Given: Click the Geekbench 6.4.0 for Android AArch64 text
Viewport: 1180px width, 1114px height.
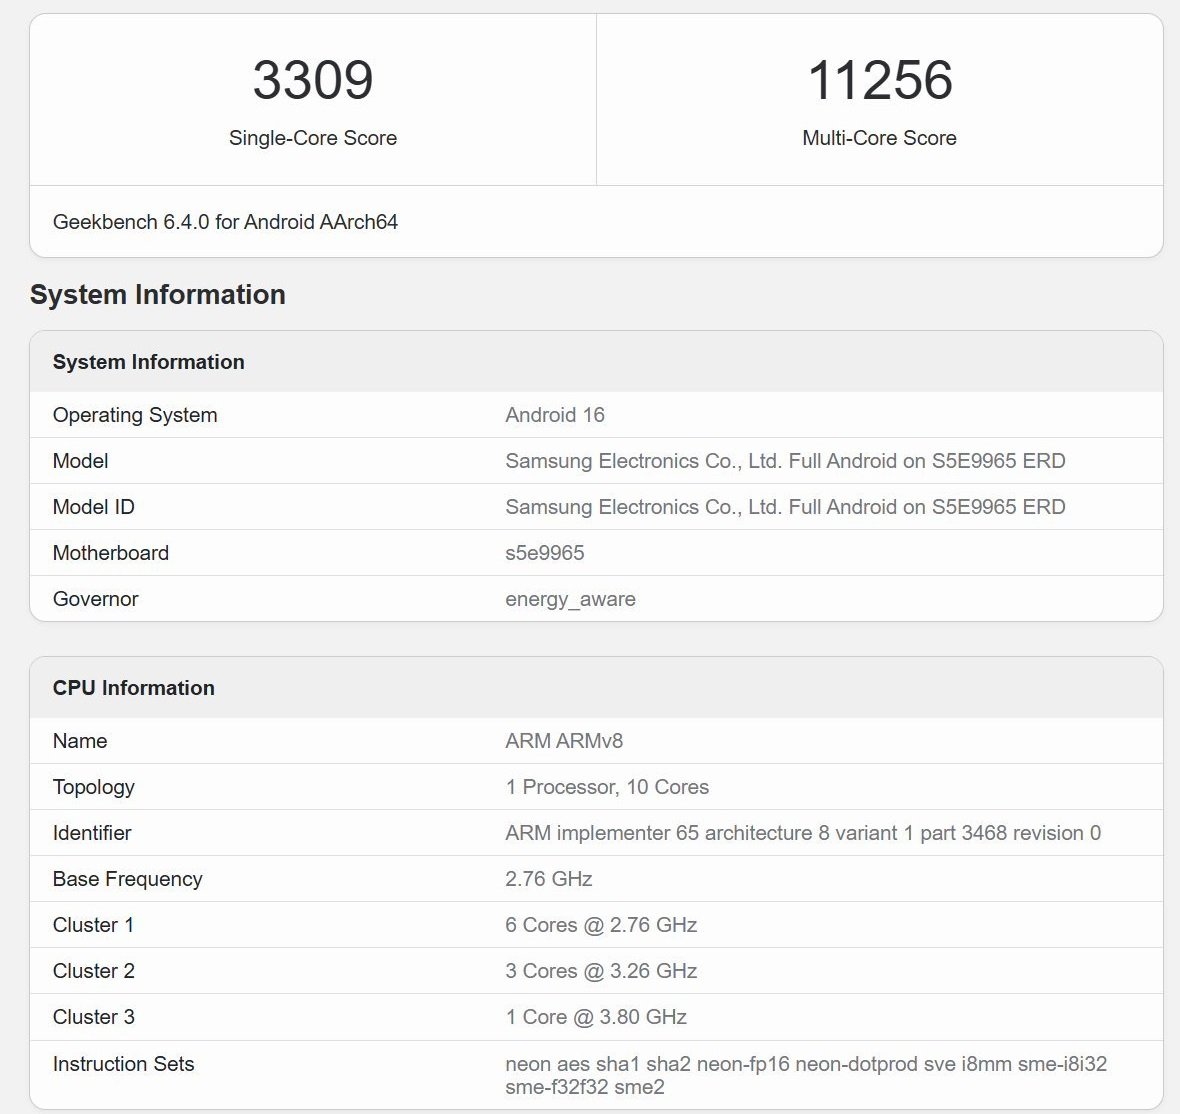Looking at the screenshot, I should click(225, 222).
